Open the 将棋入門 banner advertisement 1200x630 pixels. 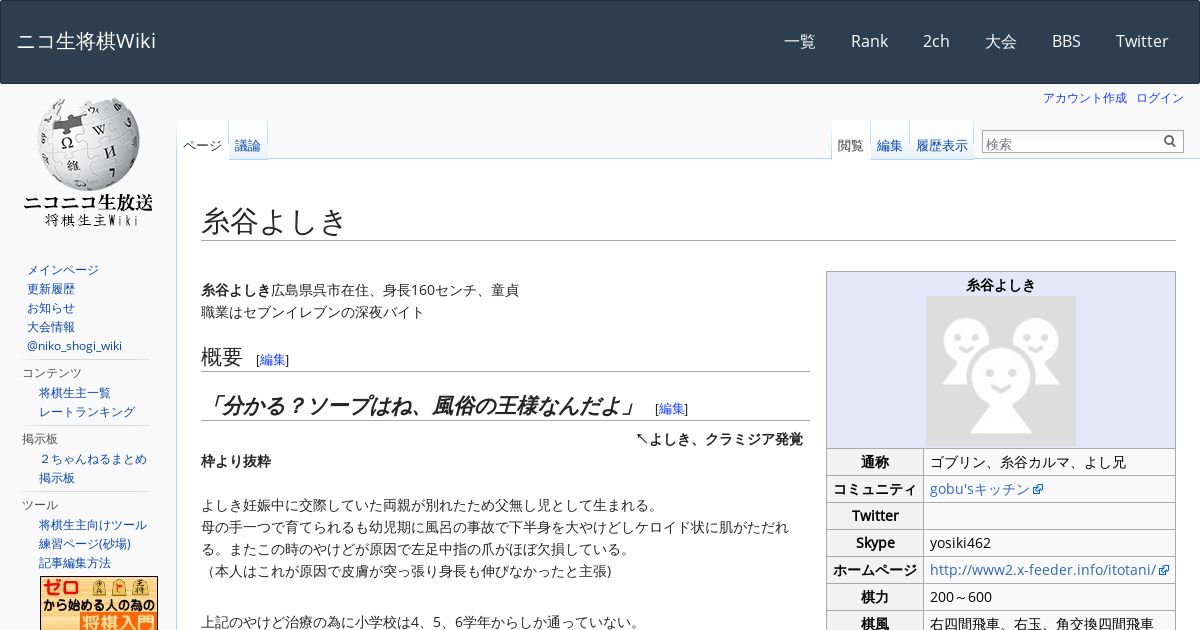coord(99,603)
